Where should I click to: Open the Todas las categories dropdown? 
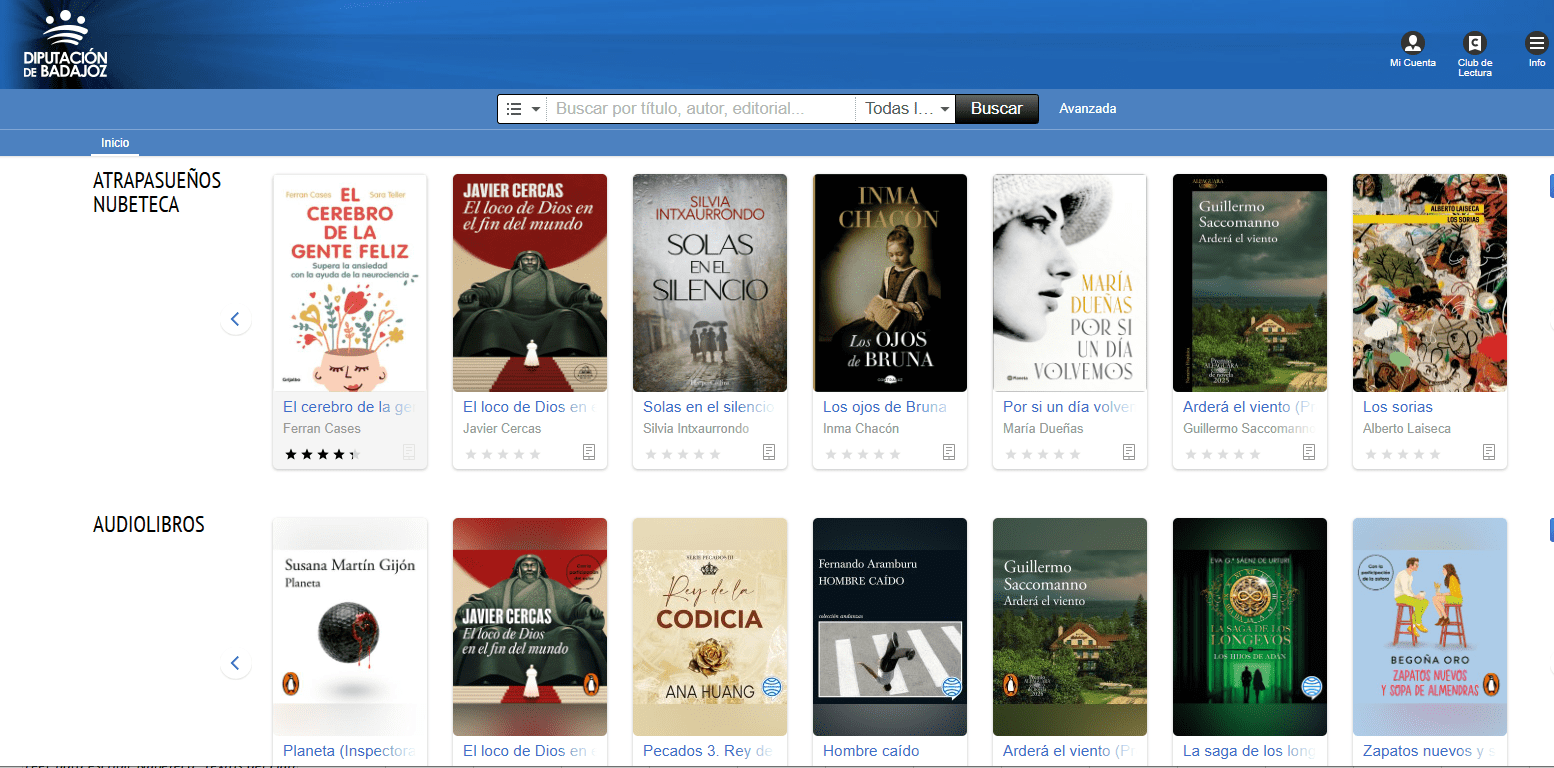click(906, 109)
